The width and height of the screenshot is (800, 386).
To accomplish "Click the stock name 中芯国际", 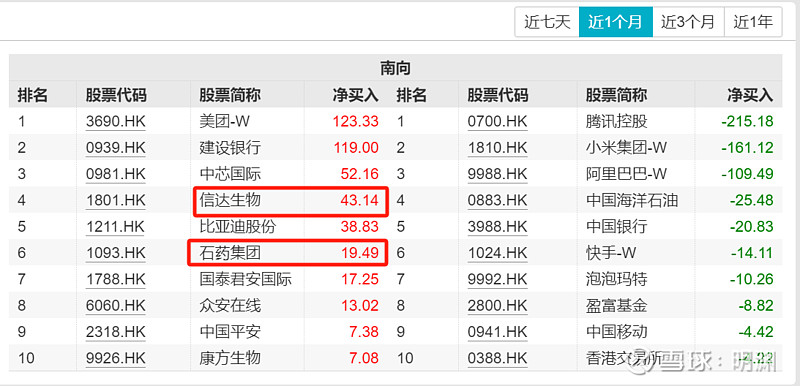I will click(230, 174).
